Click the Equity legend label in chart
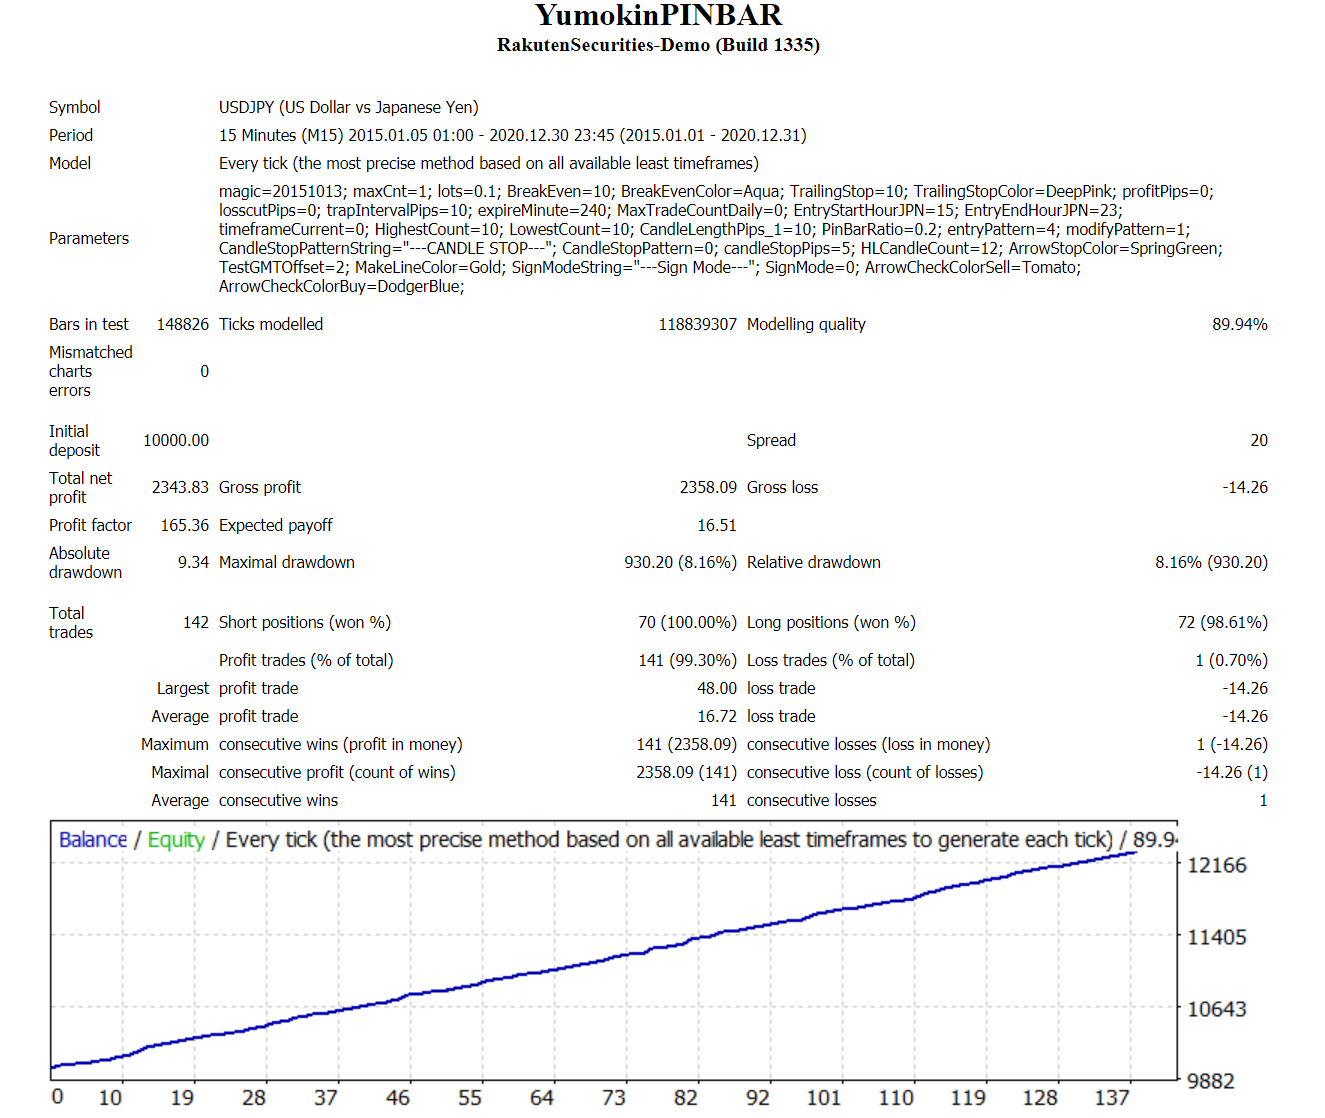The image size is (1325, 1118). tap(176, 840)
